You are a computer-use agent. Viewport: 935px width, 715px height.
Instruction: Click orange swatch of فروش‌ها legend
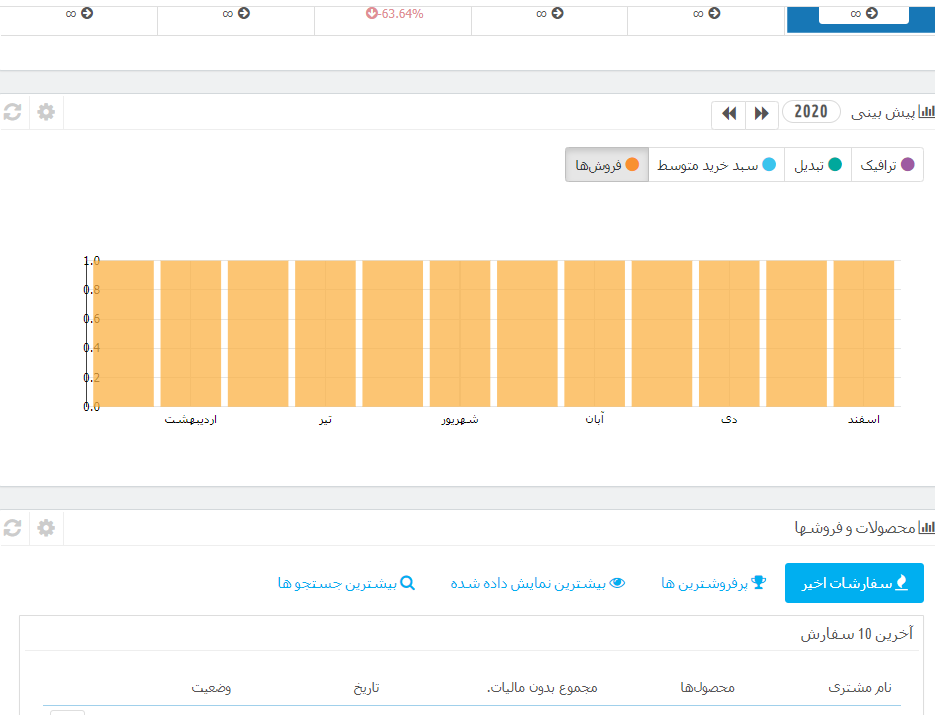pyautogui.click(x=632, y=165)
